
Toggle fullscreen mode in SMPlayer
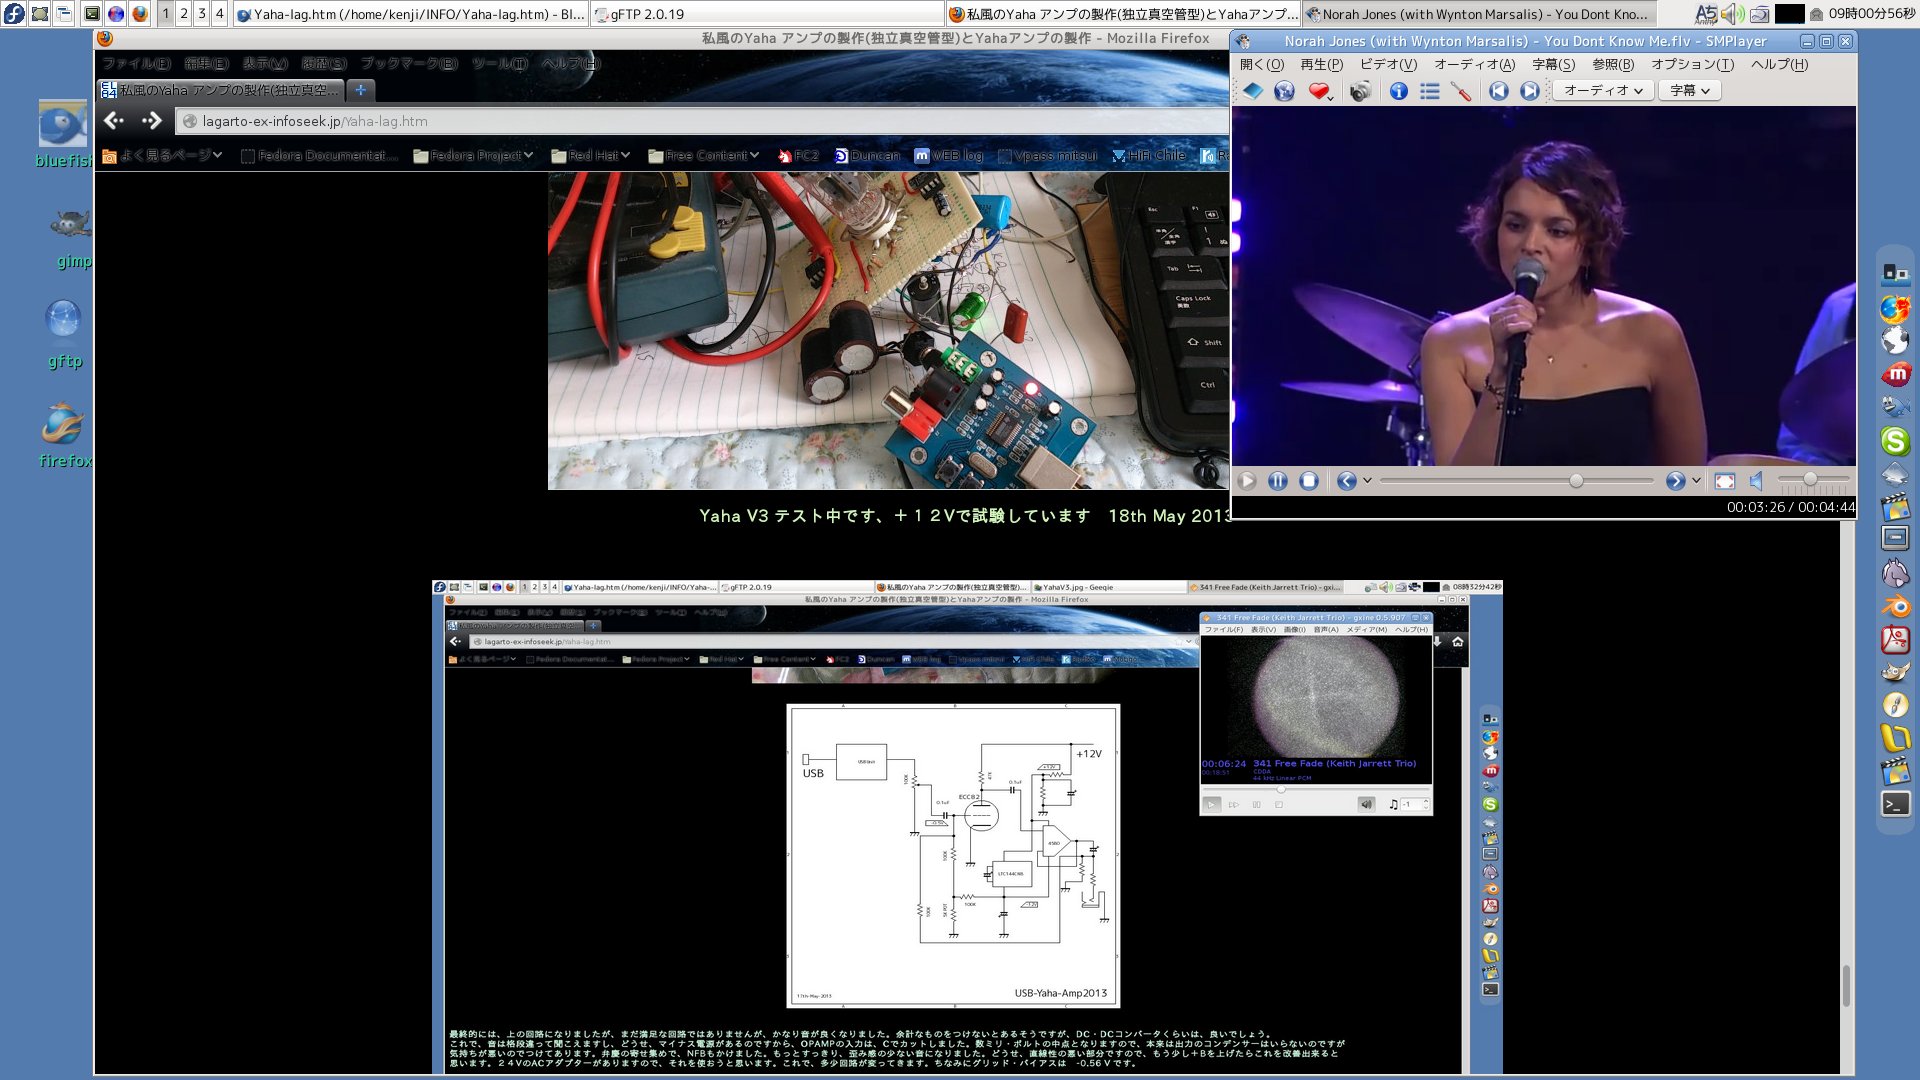(x=1725, y=481)
